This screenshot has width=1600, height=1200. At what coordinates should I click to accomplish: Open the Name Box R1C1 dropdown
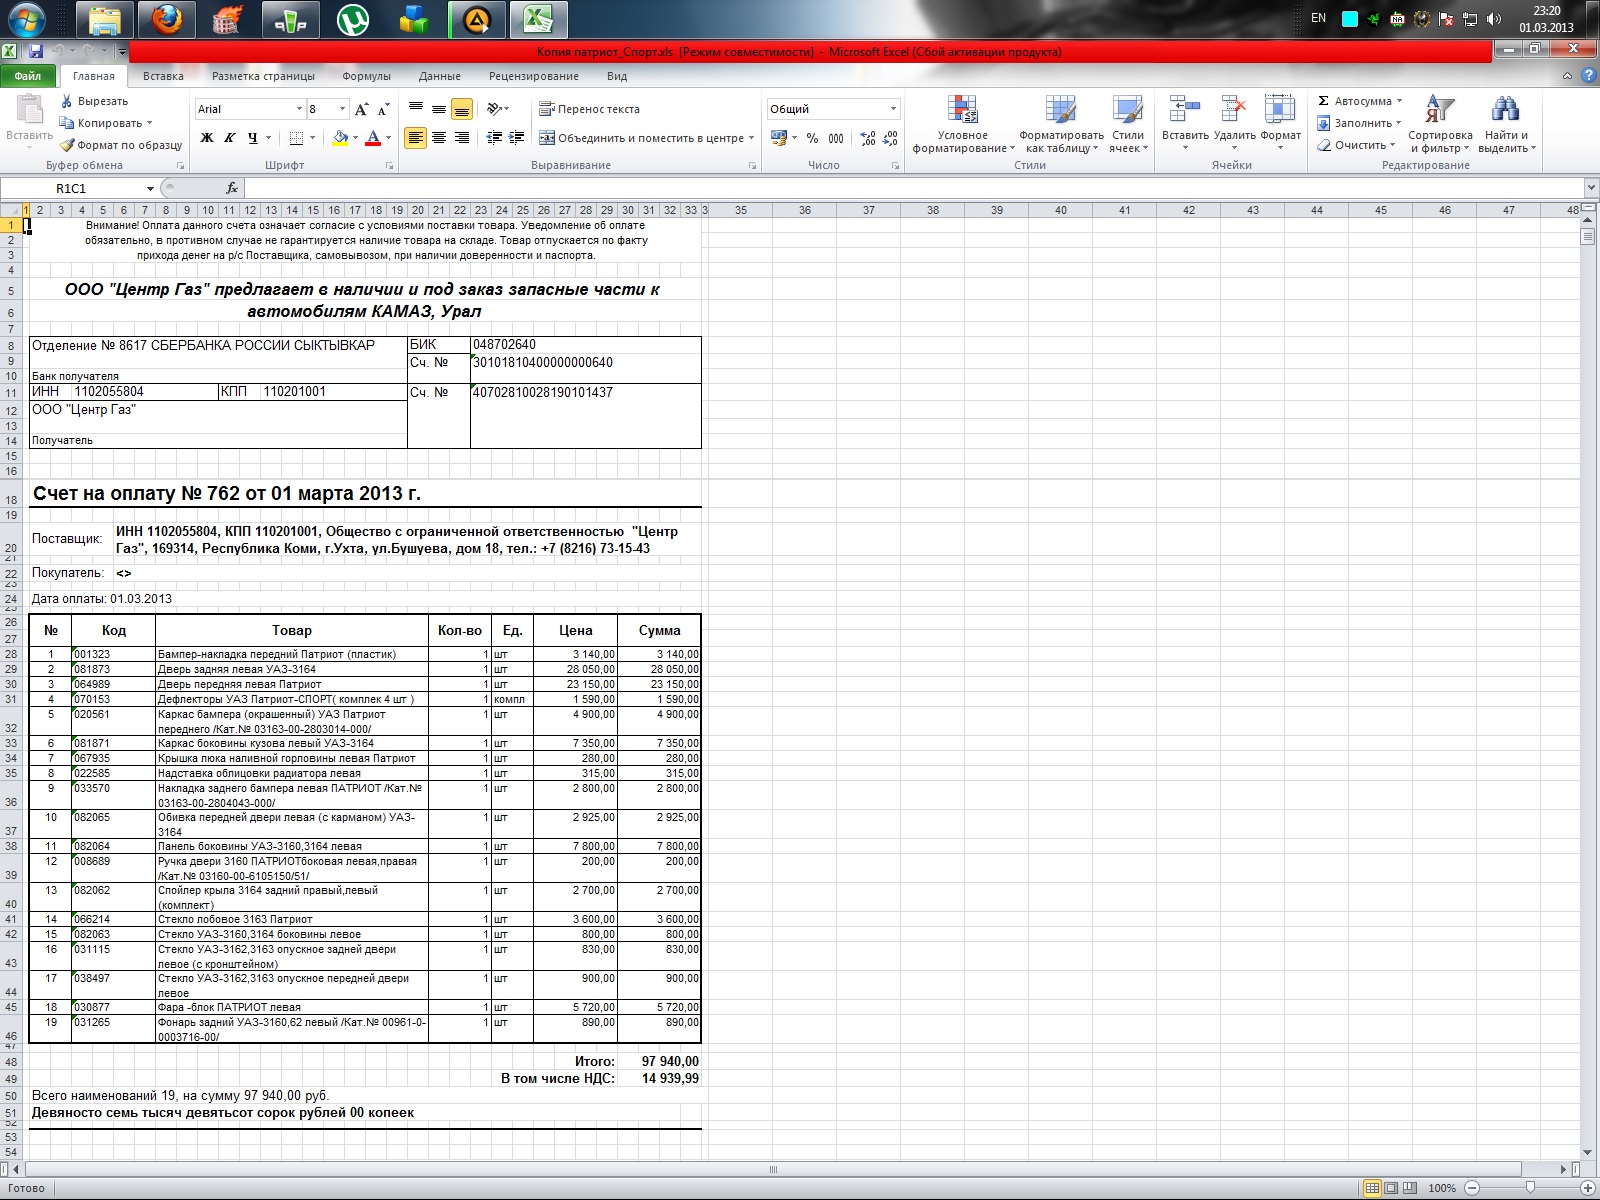150,188
